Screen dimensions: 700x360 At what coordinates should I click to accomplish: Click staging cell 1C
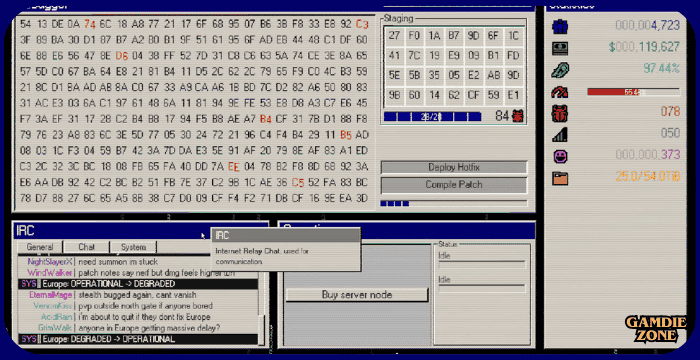pyautogui.click(x=513, y=36)
